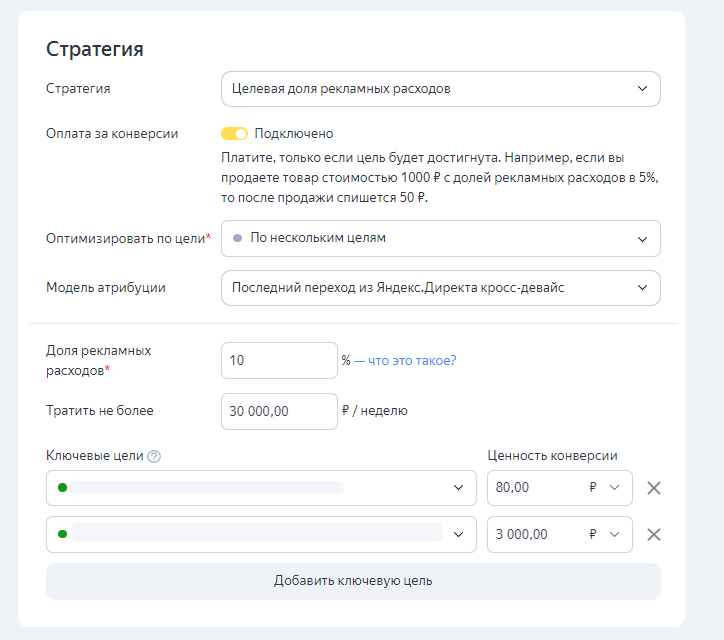Click the green dot in first key goal
This screenshot has width=724, height=640.
(x=62, y=488)
